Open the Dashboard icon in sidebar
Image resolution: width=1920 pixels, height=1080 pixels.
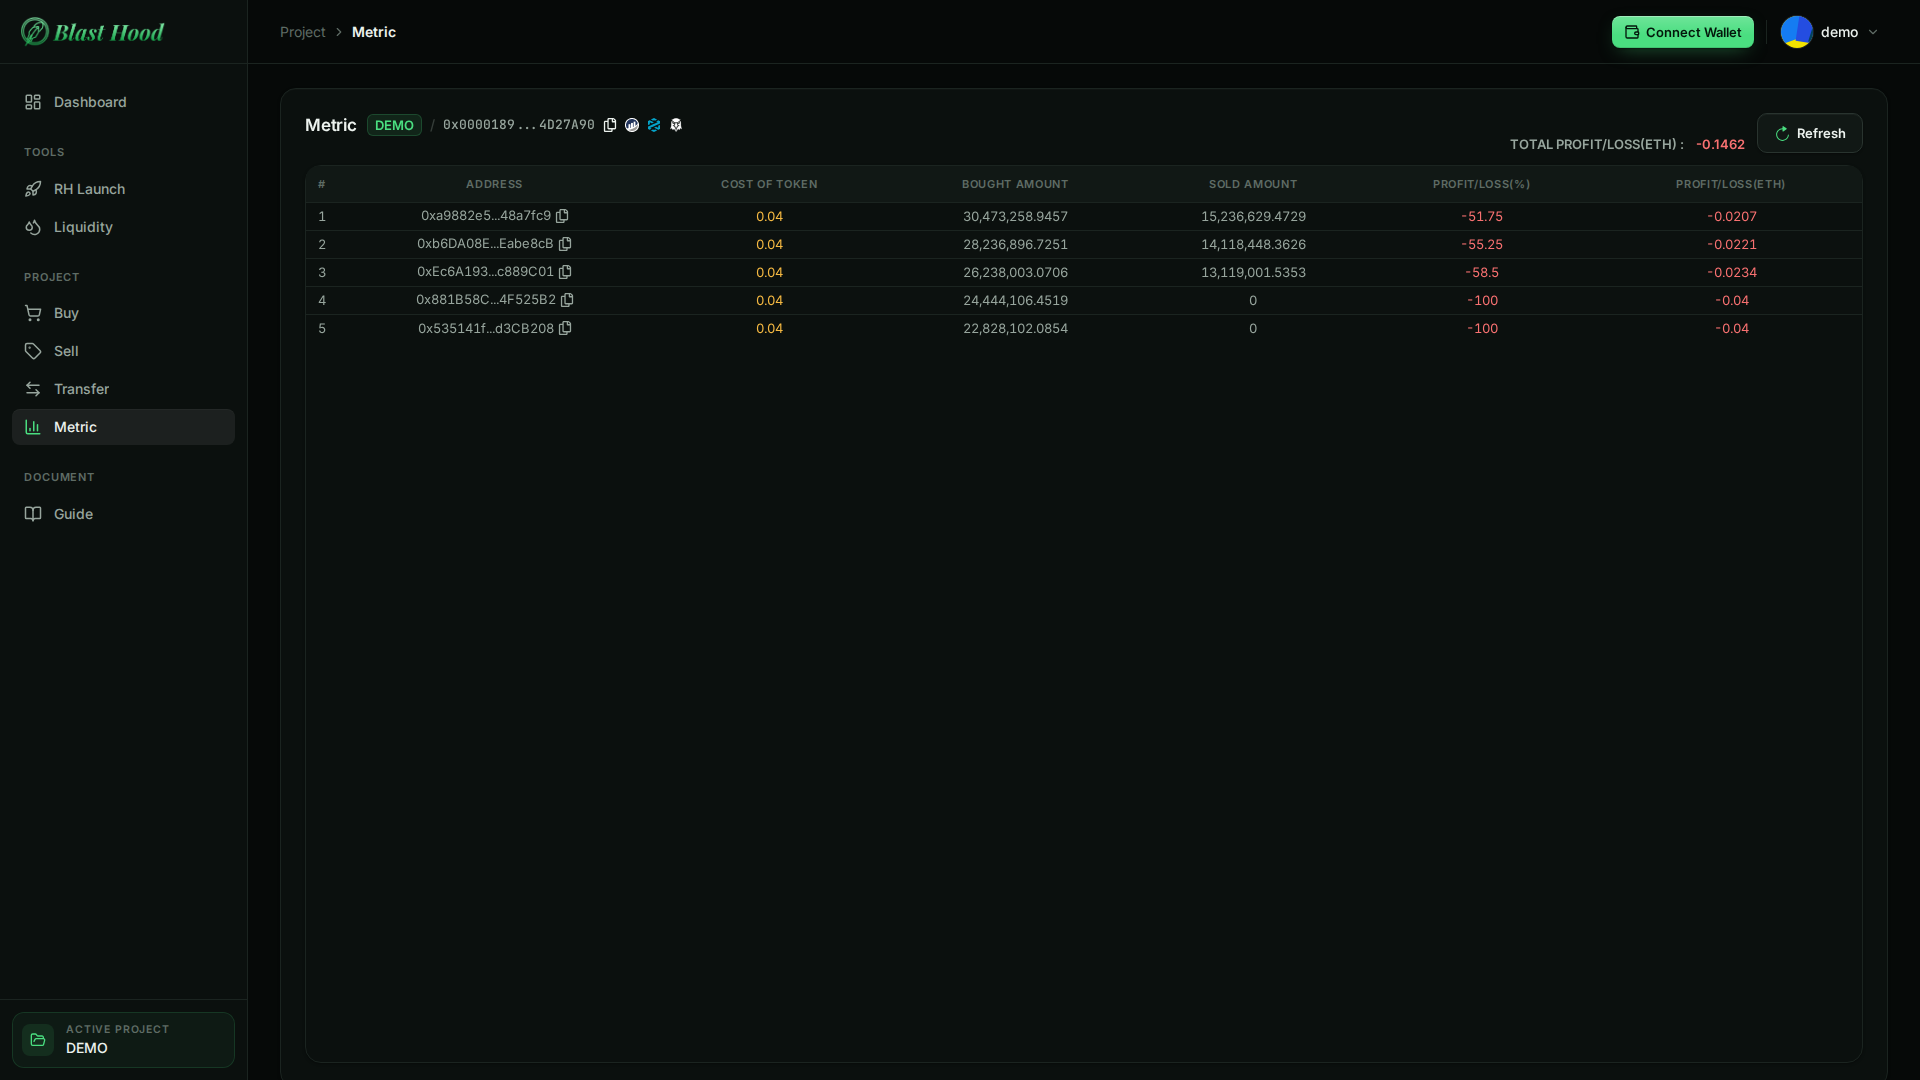point(33,102)
